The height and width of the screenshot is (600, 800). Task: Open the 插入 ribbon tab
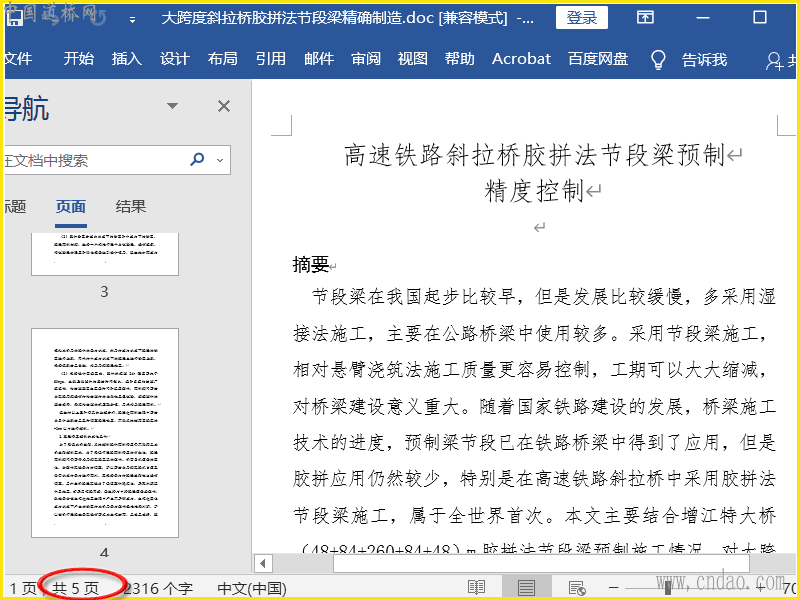[x=127, y=59]
